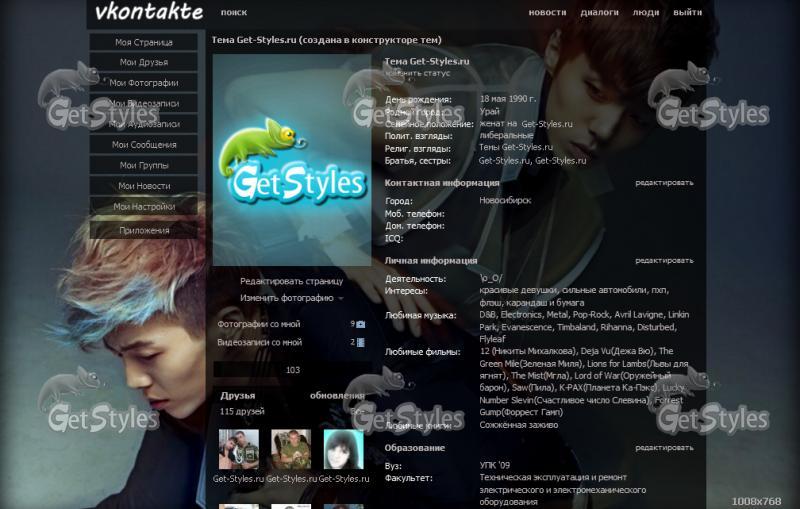Viewport: 800px width, 509px height.
Task: Open Мои Друзья in sidebar
Action: point(143,62)
